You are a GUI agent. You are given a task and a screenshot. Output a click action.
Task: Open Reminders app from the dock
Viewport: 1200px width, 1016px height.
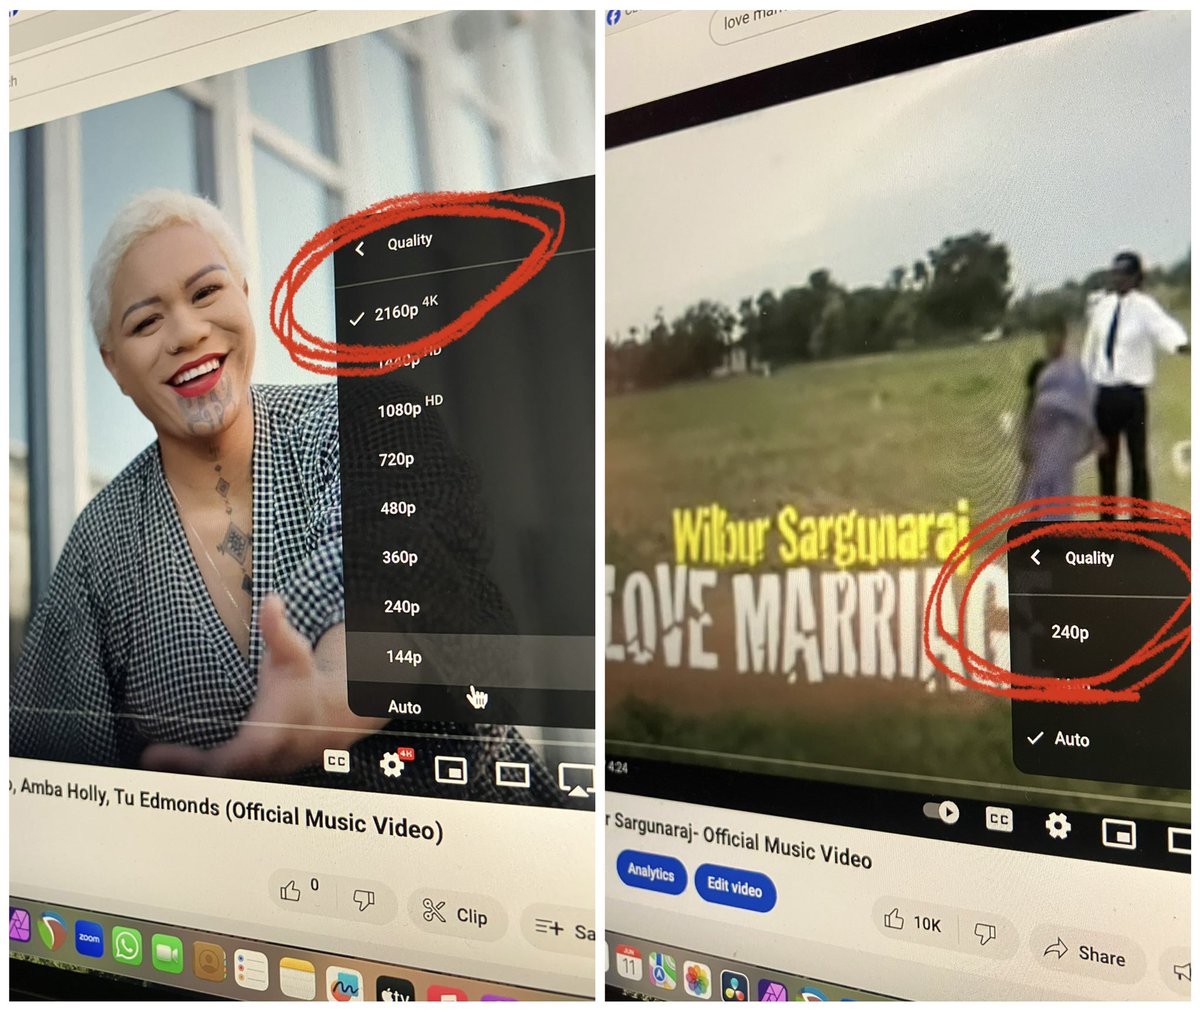pyautogui.click(x=252, y=970)
